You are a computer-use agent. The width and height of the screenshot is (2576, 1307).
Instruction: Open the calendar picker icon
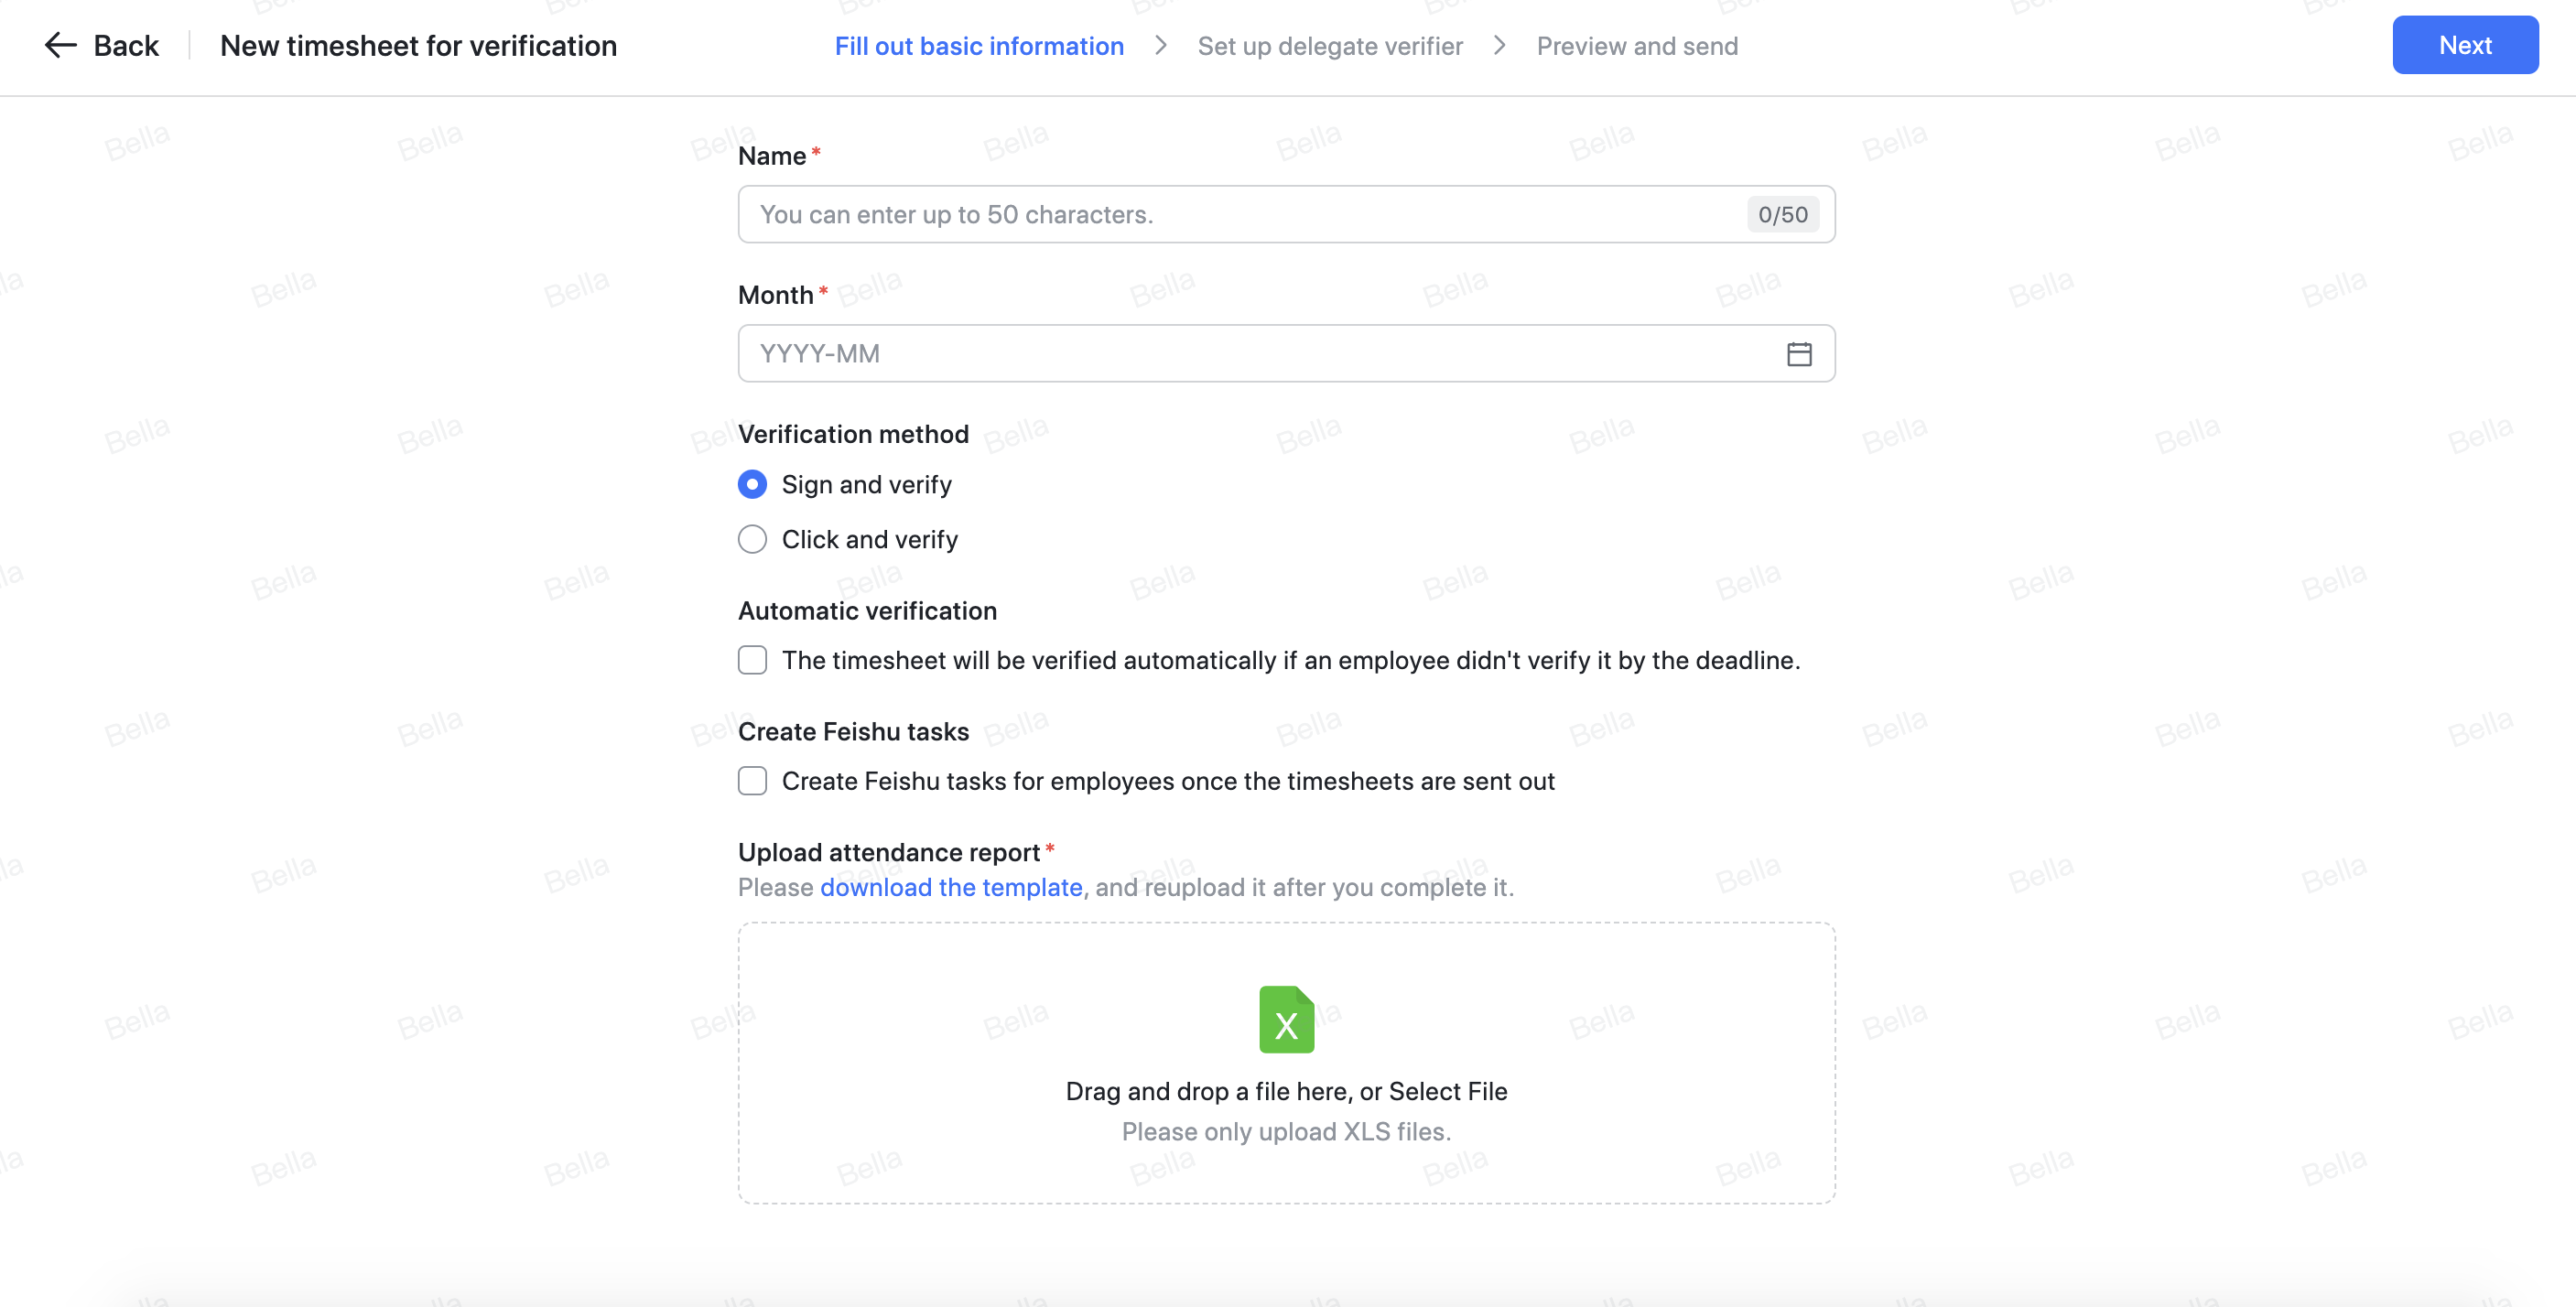1798,354
